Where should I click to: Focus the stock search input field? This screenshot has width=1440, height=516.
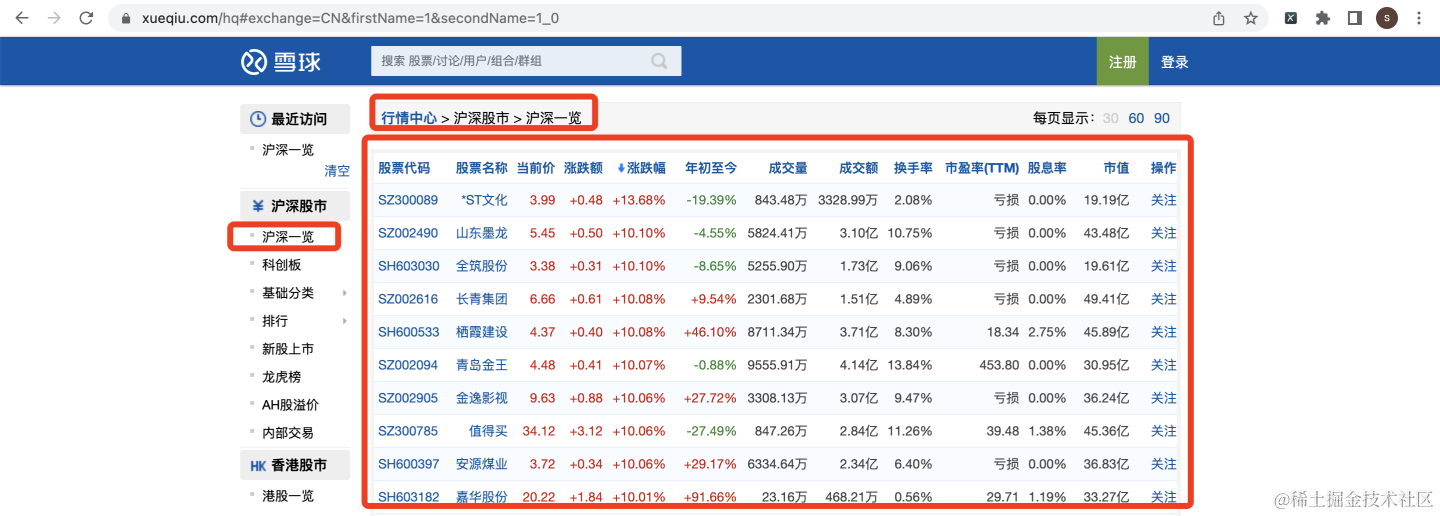click(x=526, y=61)
